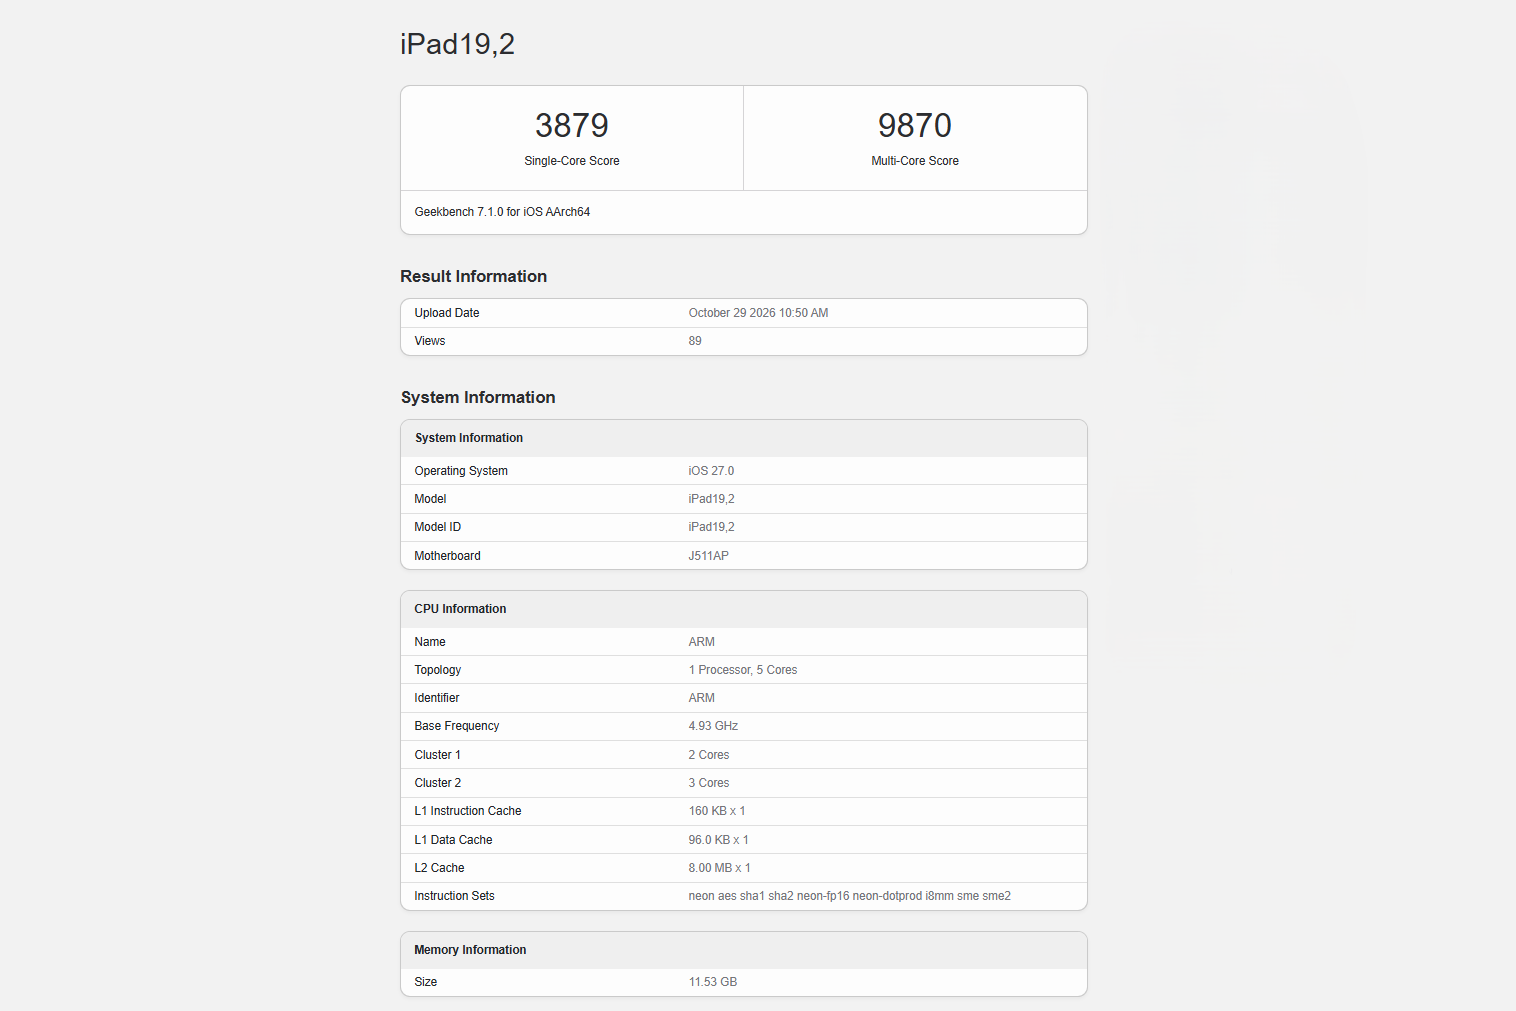Select L1 Data Cache value 96.0 KB x 1

coord(718,840)
